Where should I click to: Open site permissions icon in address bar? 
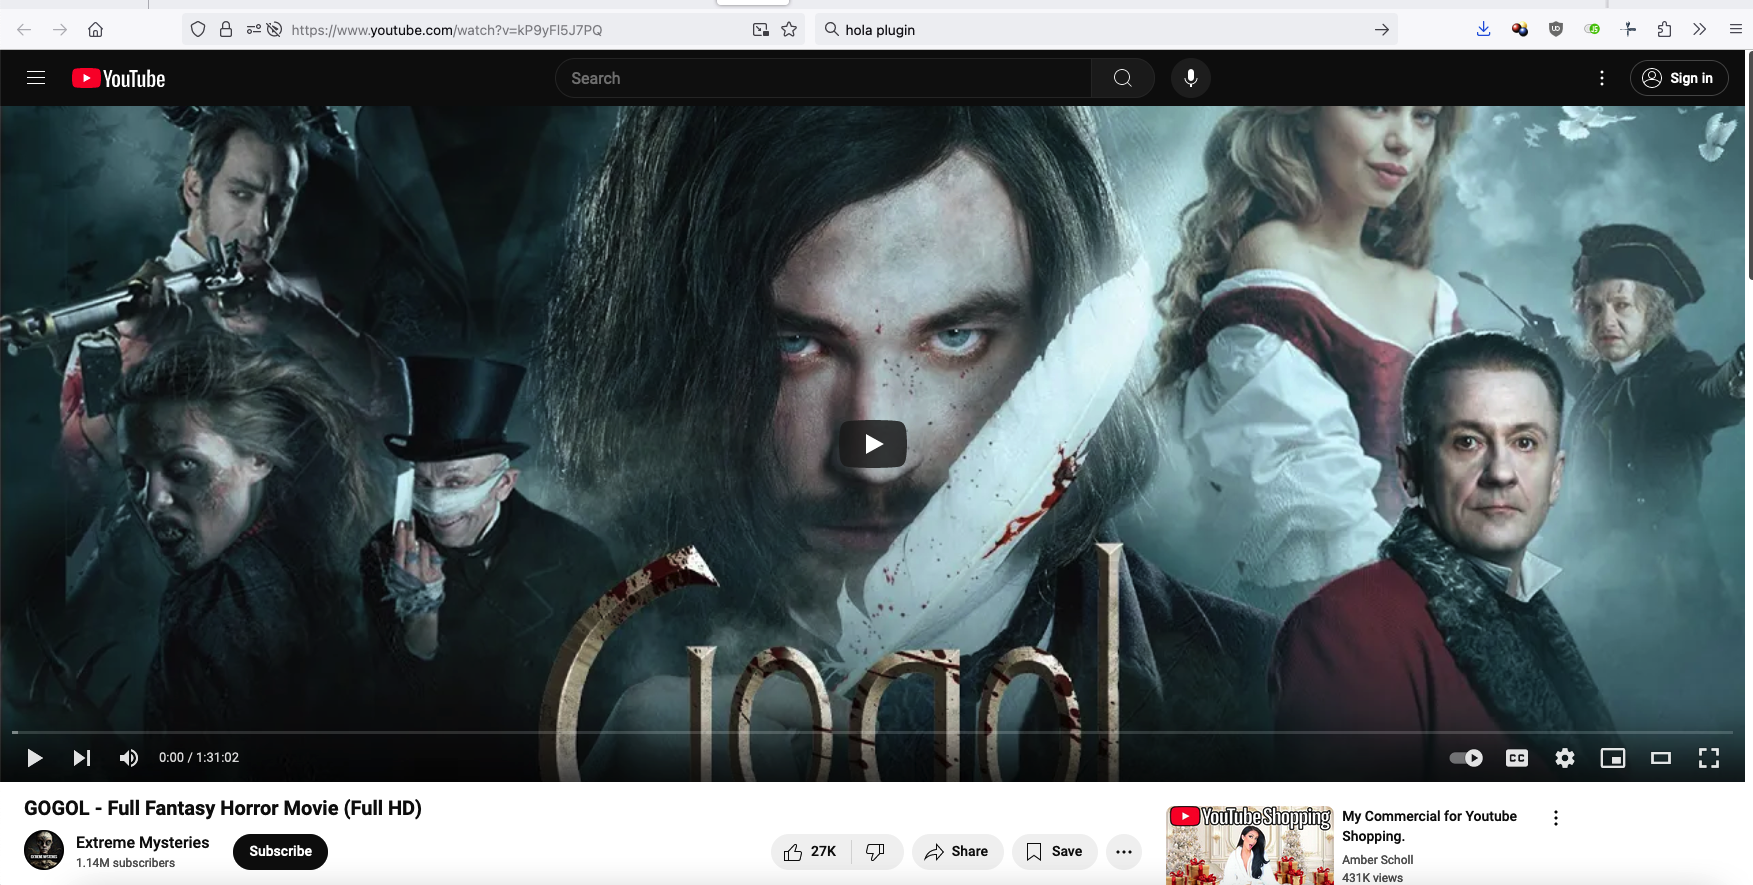pyautogui.click(x=253, y=30)
